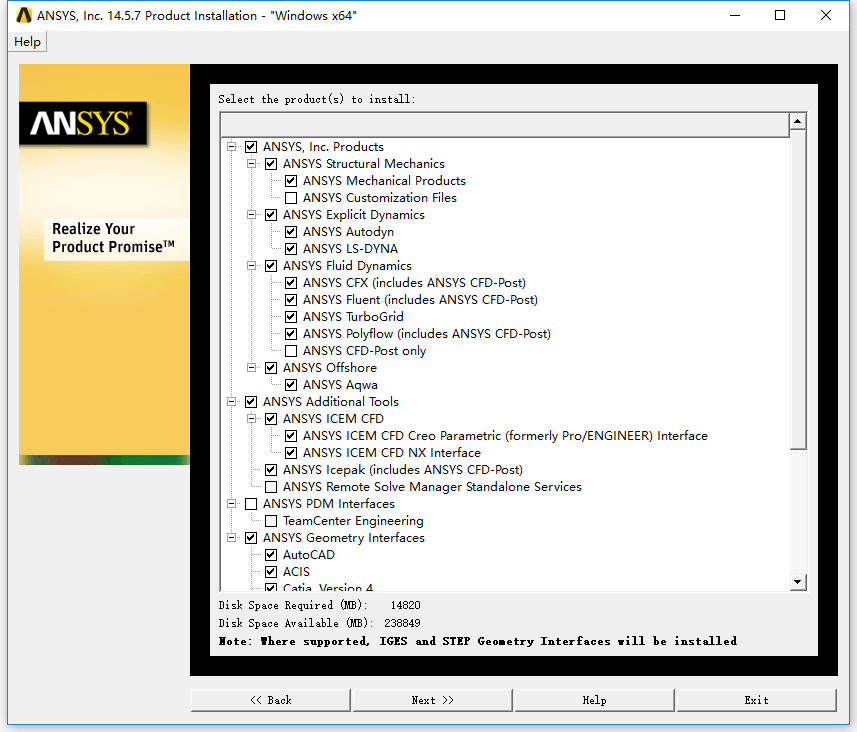Collapse ANSYS ICEM CFD node
This screenshot has height=732, width=857.
pyautogui.click(x=251, y=419)
